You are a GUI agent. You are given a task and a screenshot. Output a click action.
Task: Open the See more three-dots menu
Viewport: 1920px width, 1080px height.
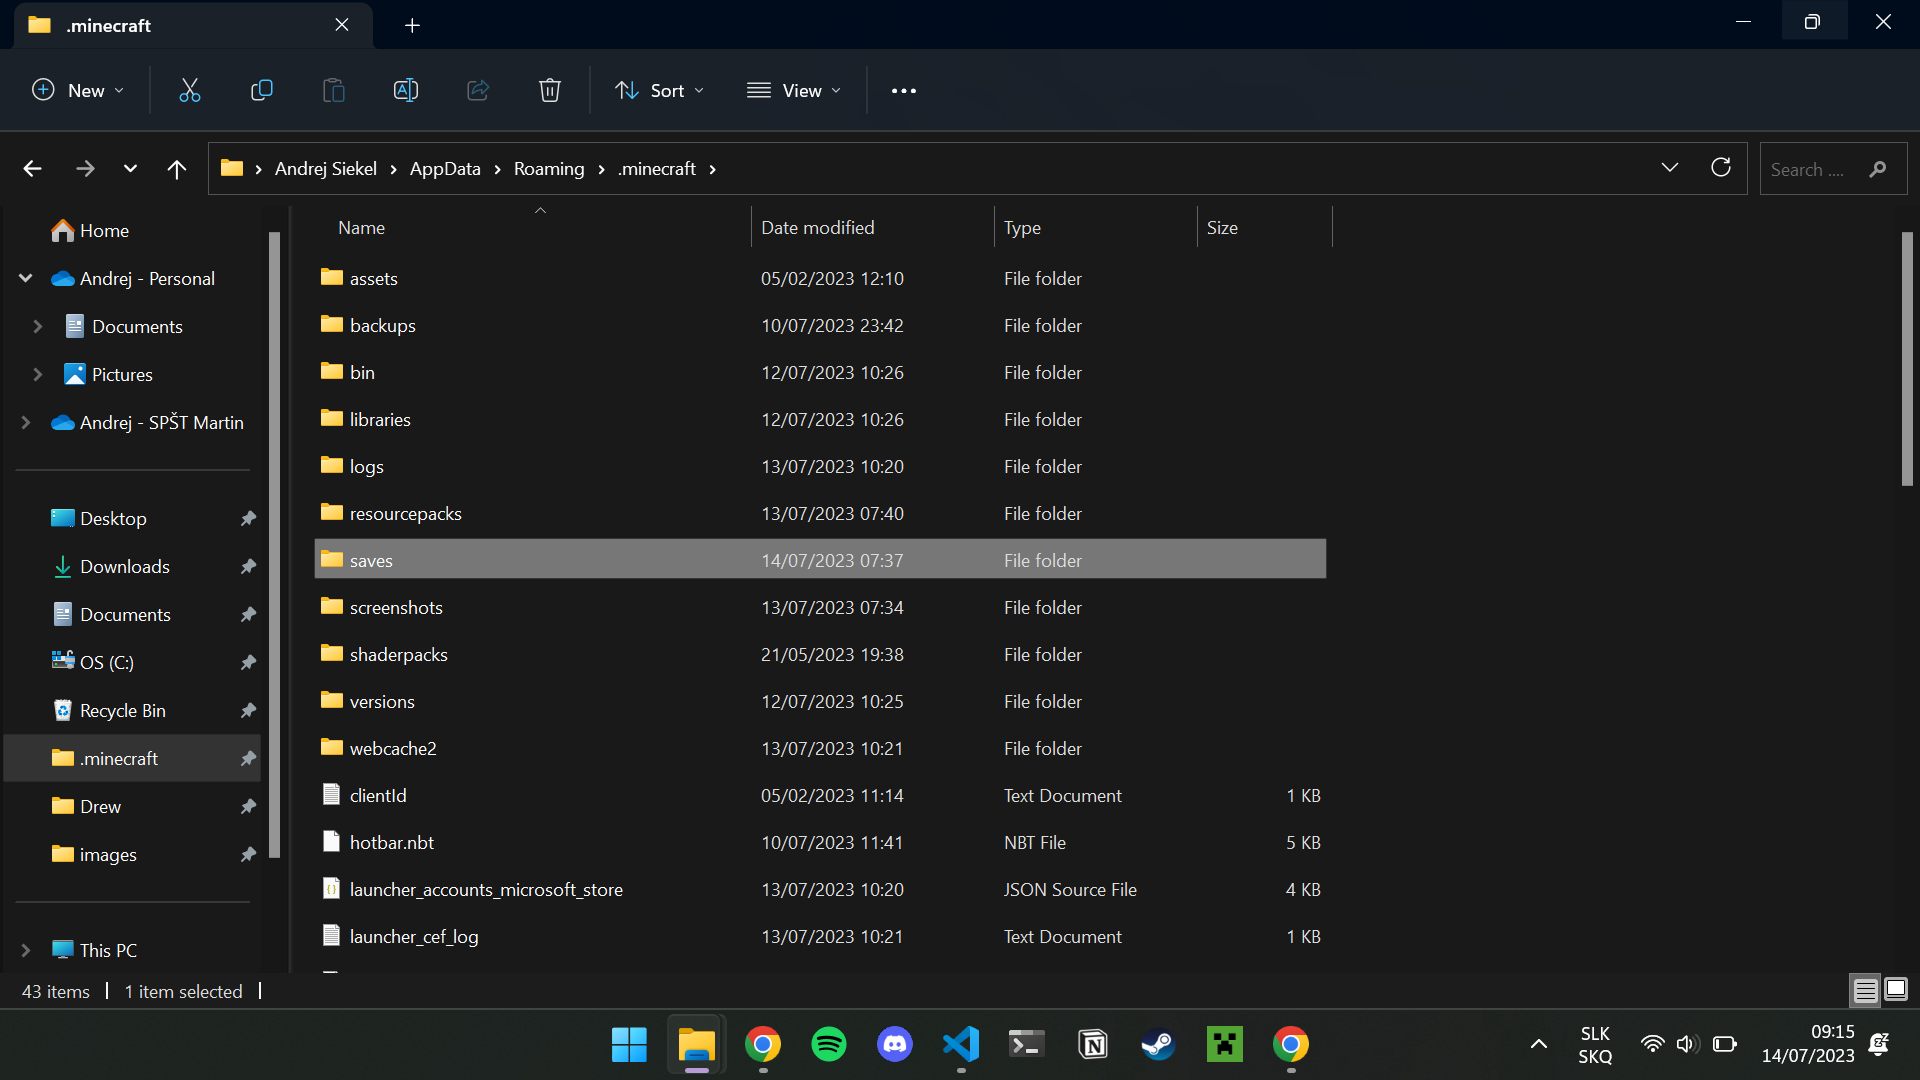click(x=904, y=91)
